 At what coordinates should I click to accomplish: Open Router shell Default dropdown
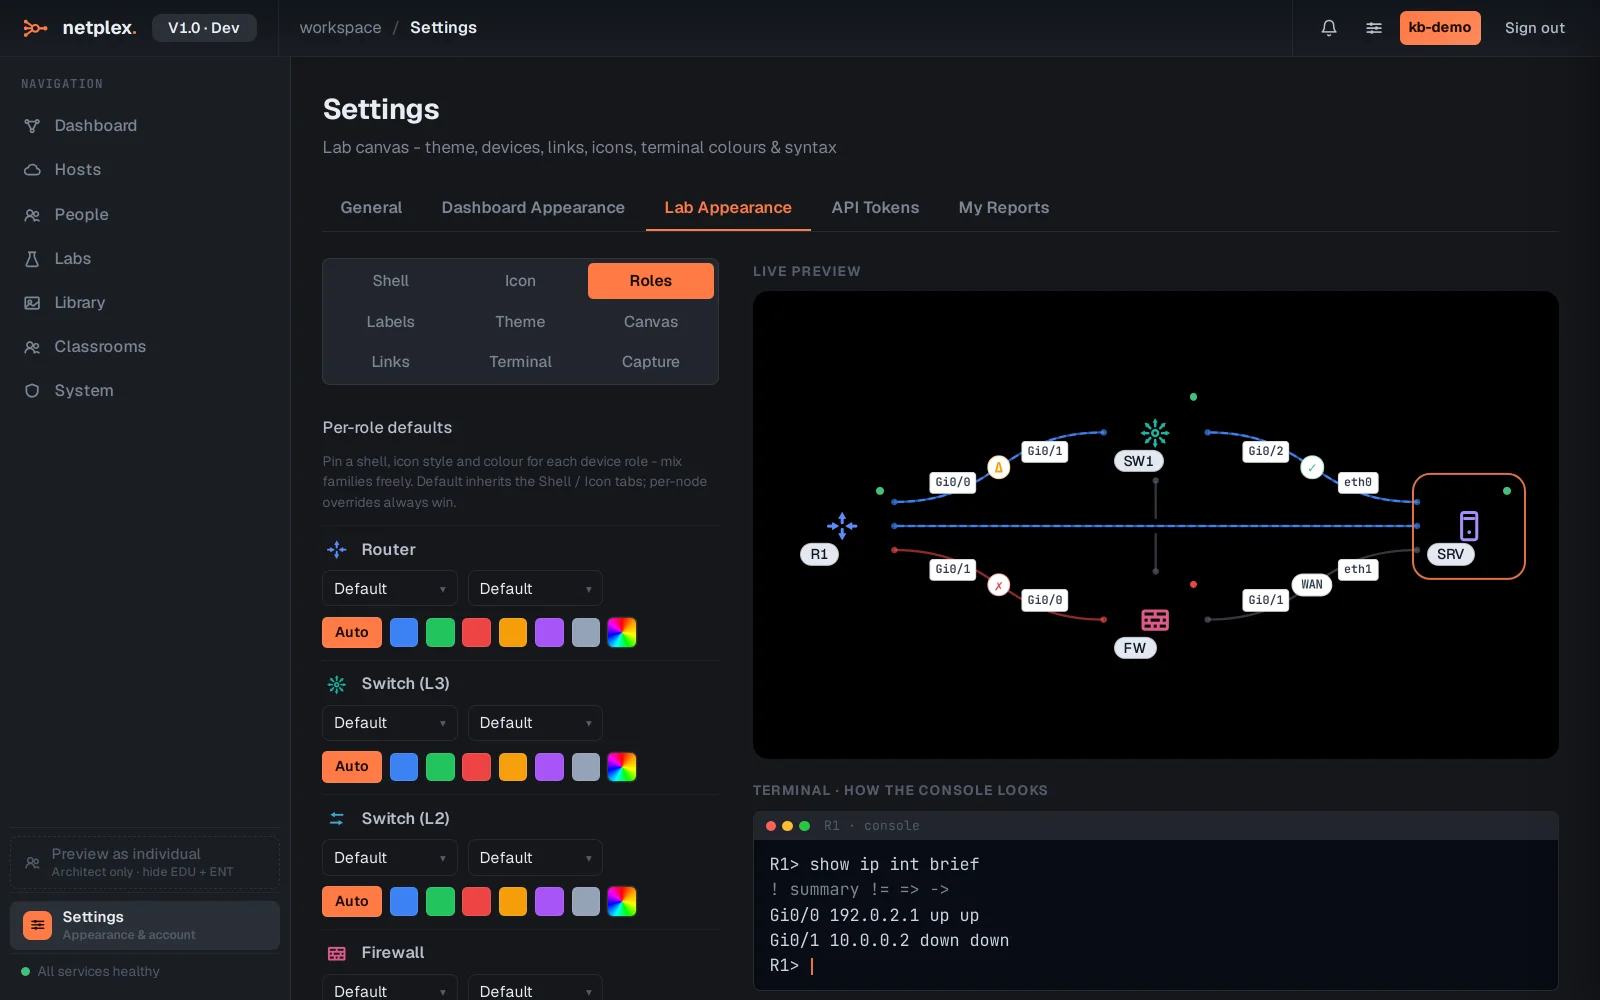390,589
